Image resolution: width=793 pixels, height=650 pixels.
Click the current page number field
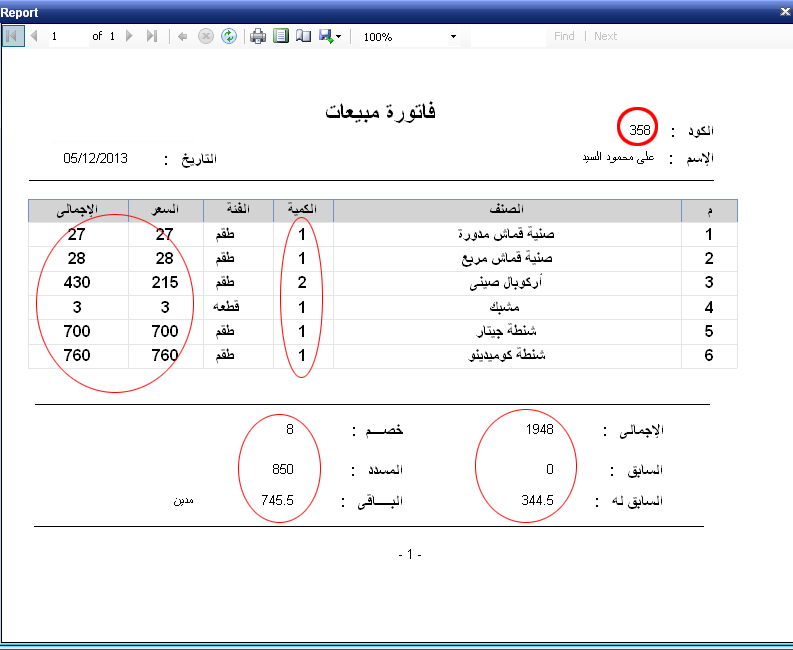(x=68, y=36)
